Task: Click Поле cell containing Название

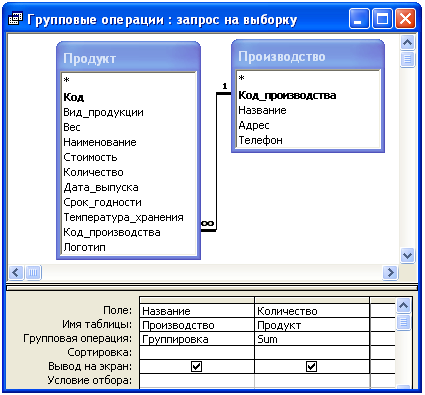Action: pos(197,311)
